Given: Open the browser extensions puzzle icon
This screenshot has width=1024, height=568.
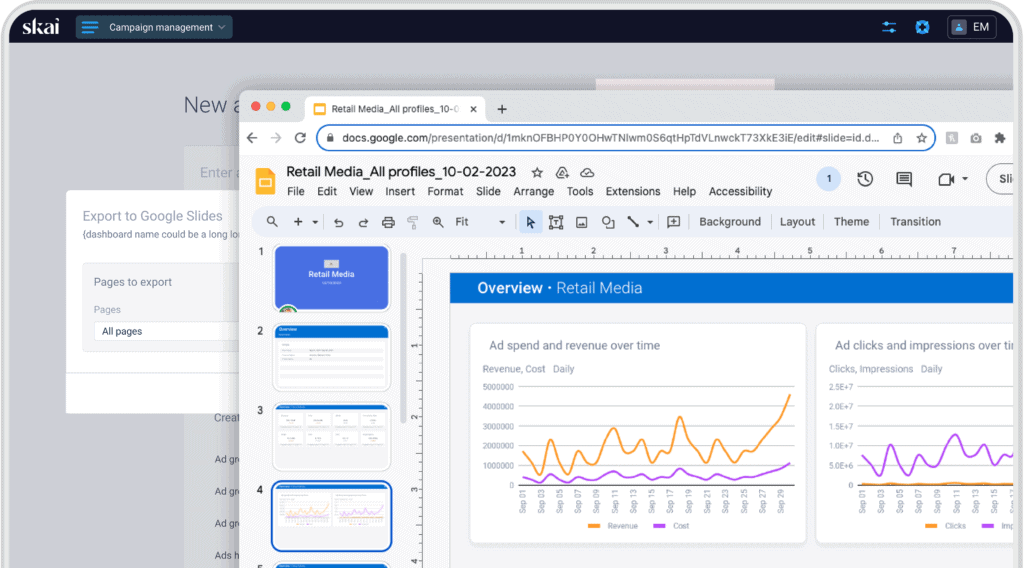Looking at the screenshot, I should click(x=1000, y=138).
